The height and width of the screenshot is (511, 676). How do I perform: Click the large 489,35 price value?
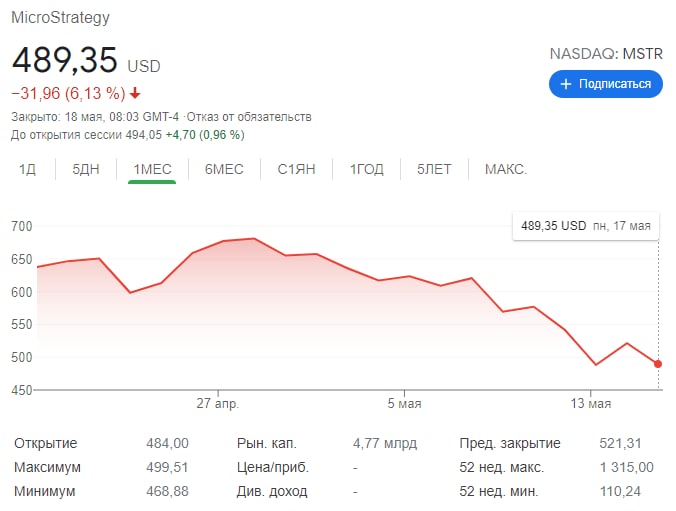click(x=65, y=60)
